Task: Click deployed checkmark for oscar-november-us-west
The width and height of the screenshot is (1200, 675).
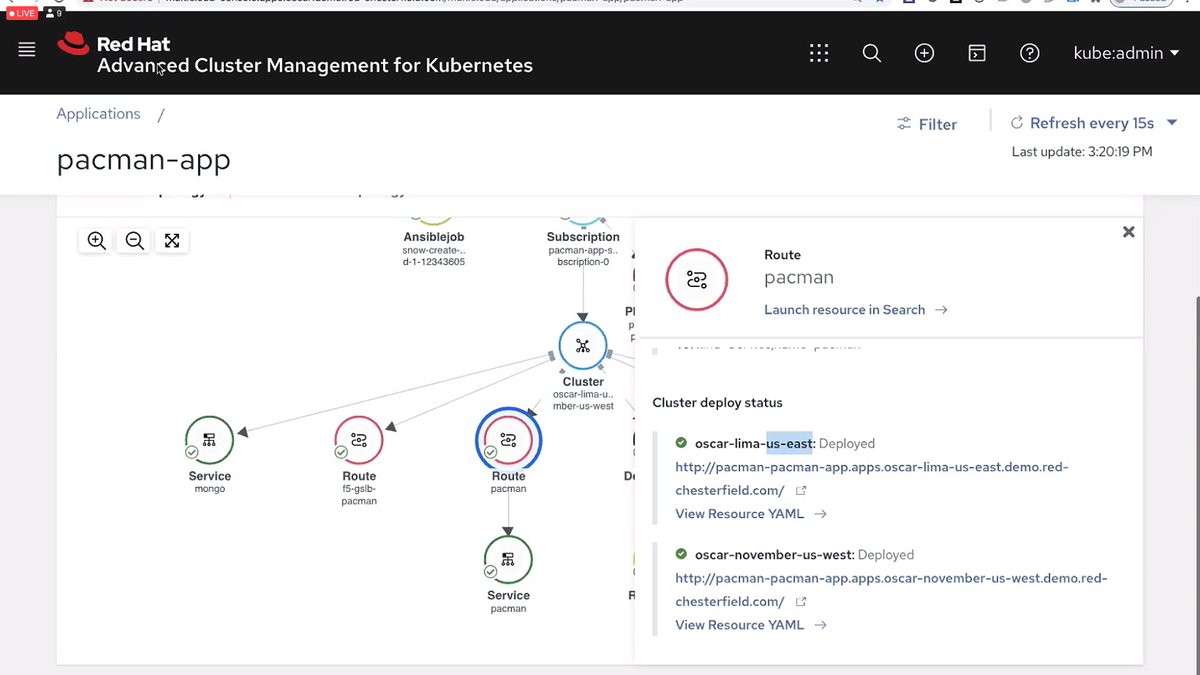Action: [x=681, y=553]
